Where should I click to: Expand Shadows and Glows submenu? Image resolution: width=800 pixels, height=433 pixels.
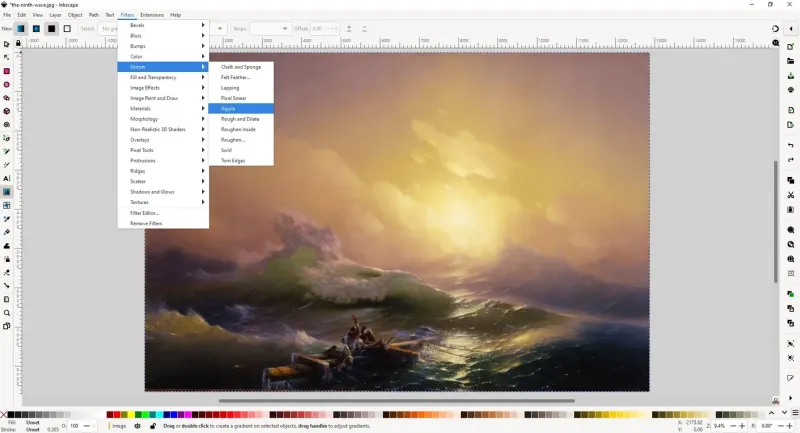click(x=163, y=192)
